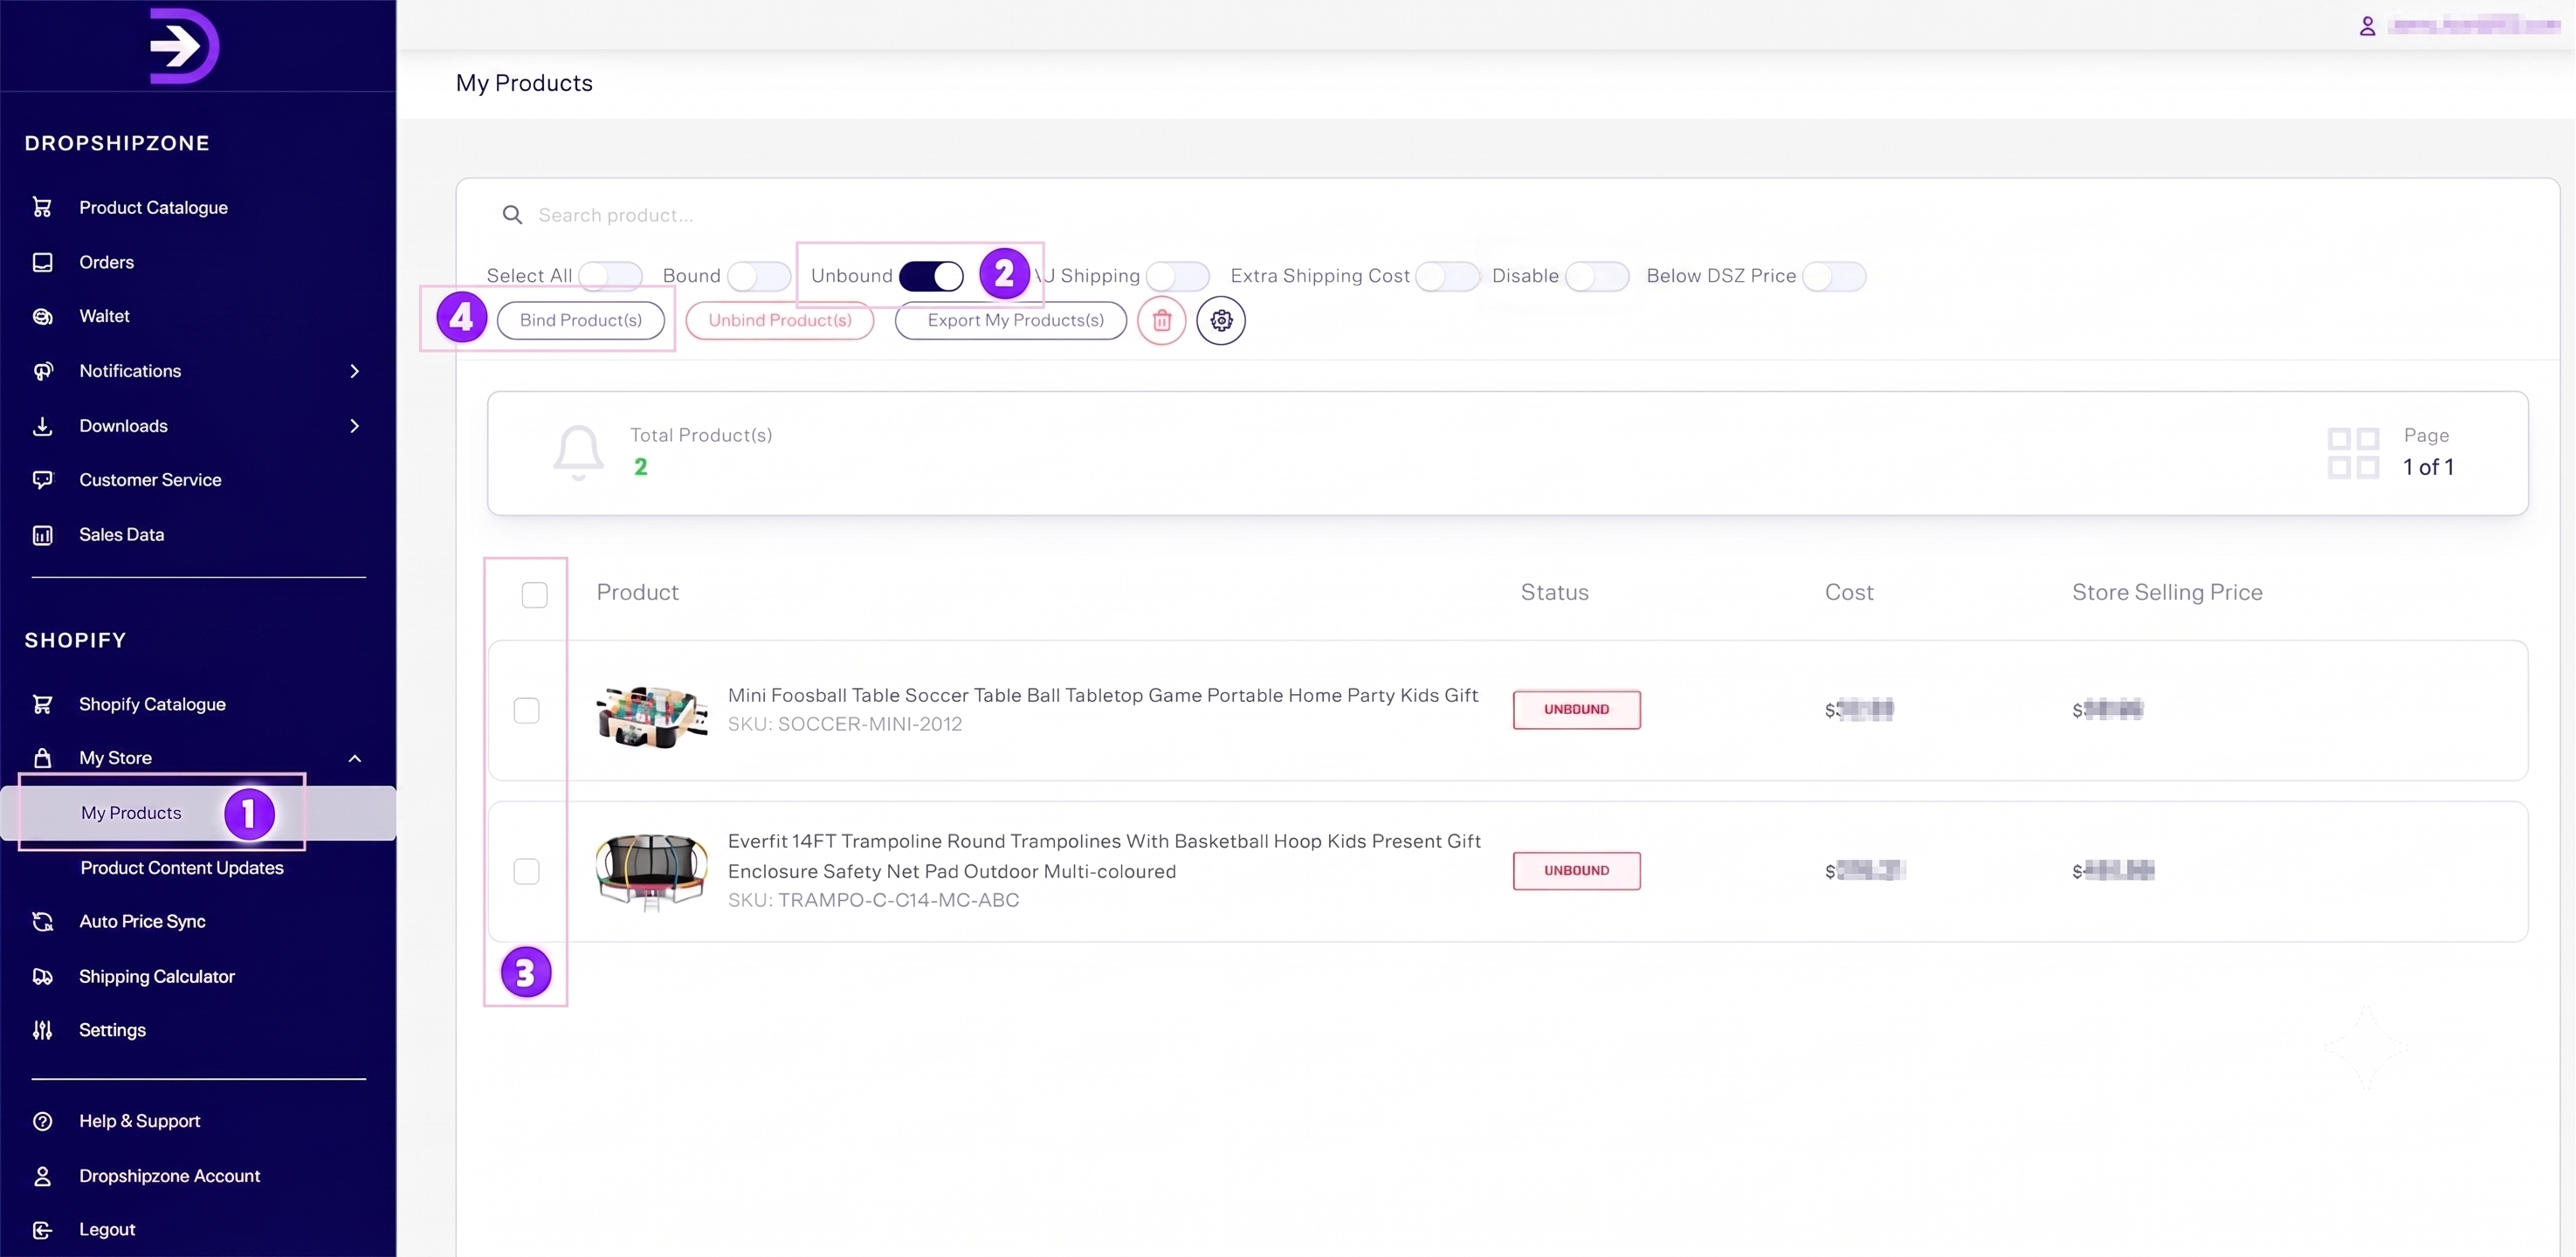Open the Everfit 14FT Trampoline product title
Image resolution: width=2576 pixels, height=1257 pixels.
point(1104,856)
